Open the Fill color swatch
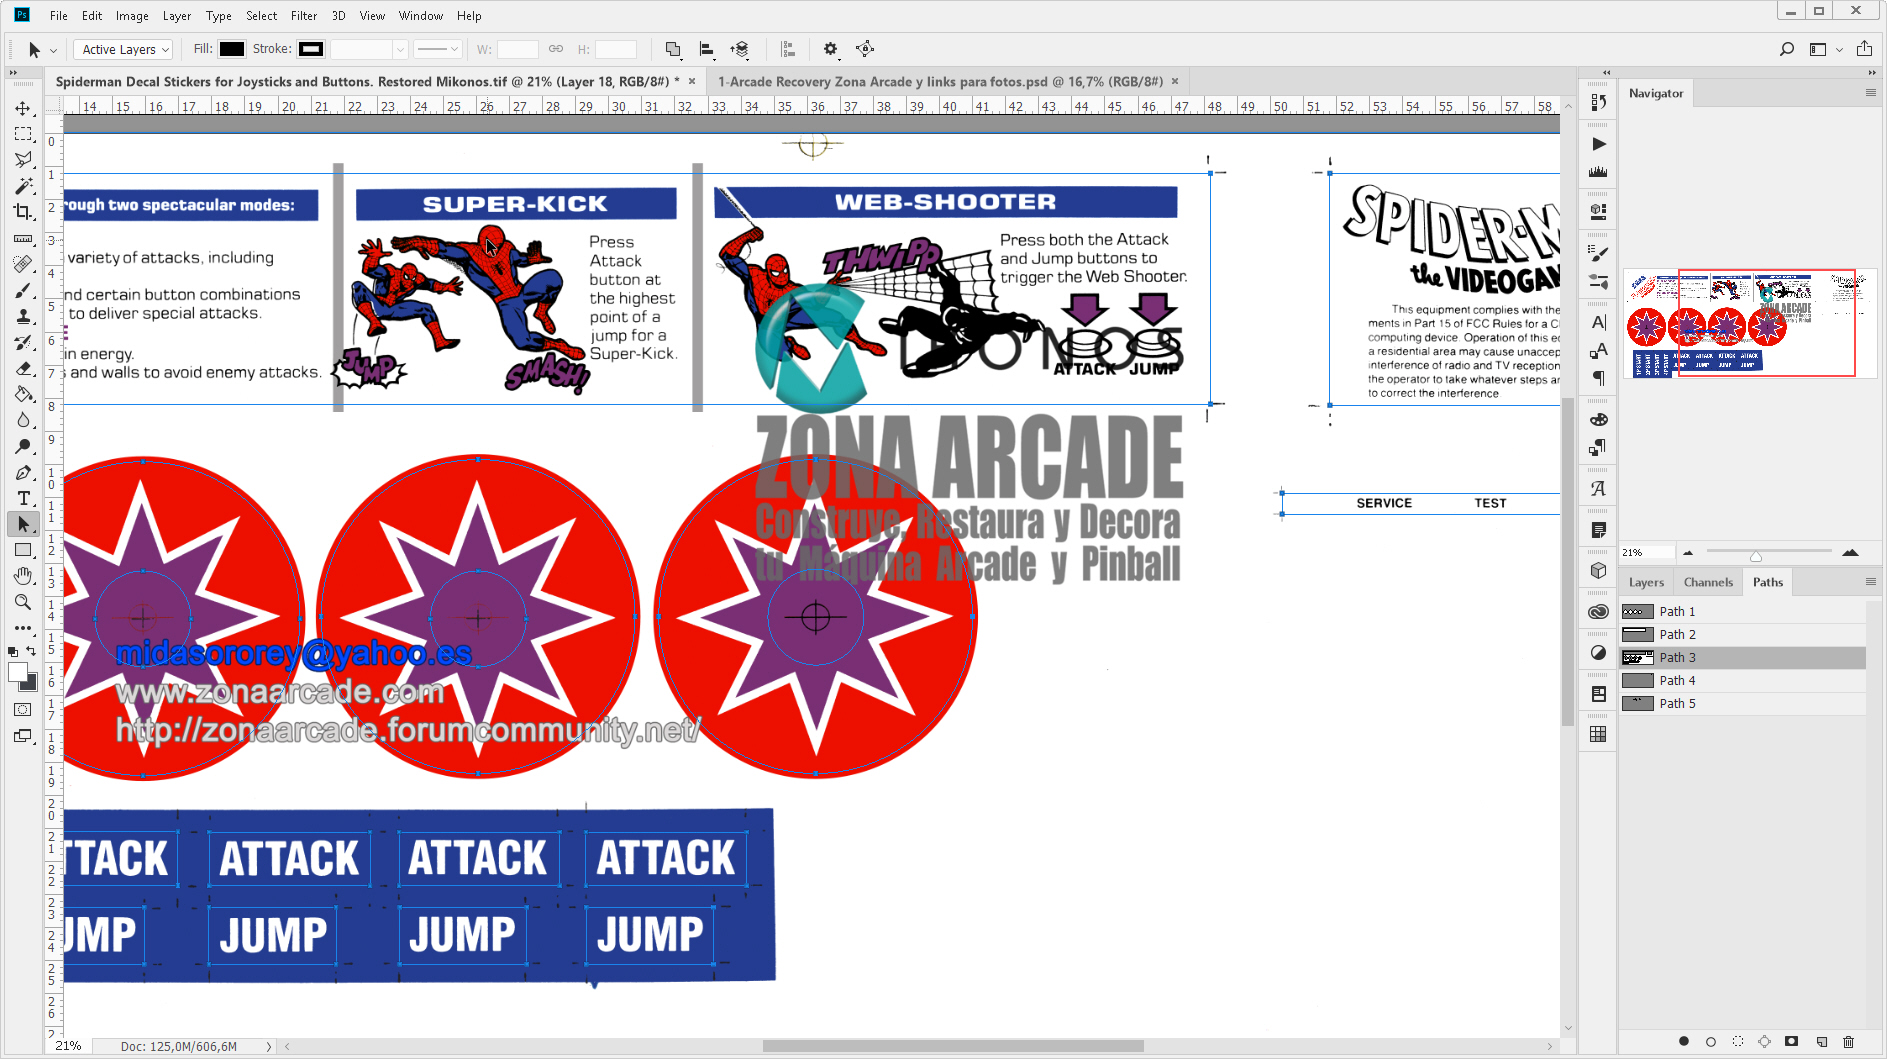The image size is (1887, 1059). [x=232, y=48]
